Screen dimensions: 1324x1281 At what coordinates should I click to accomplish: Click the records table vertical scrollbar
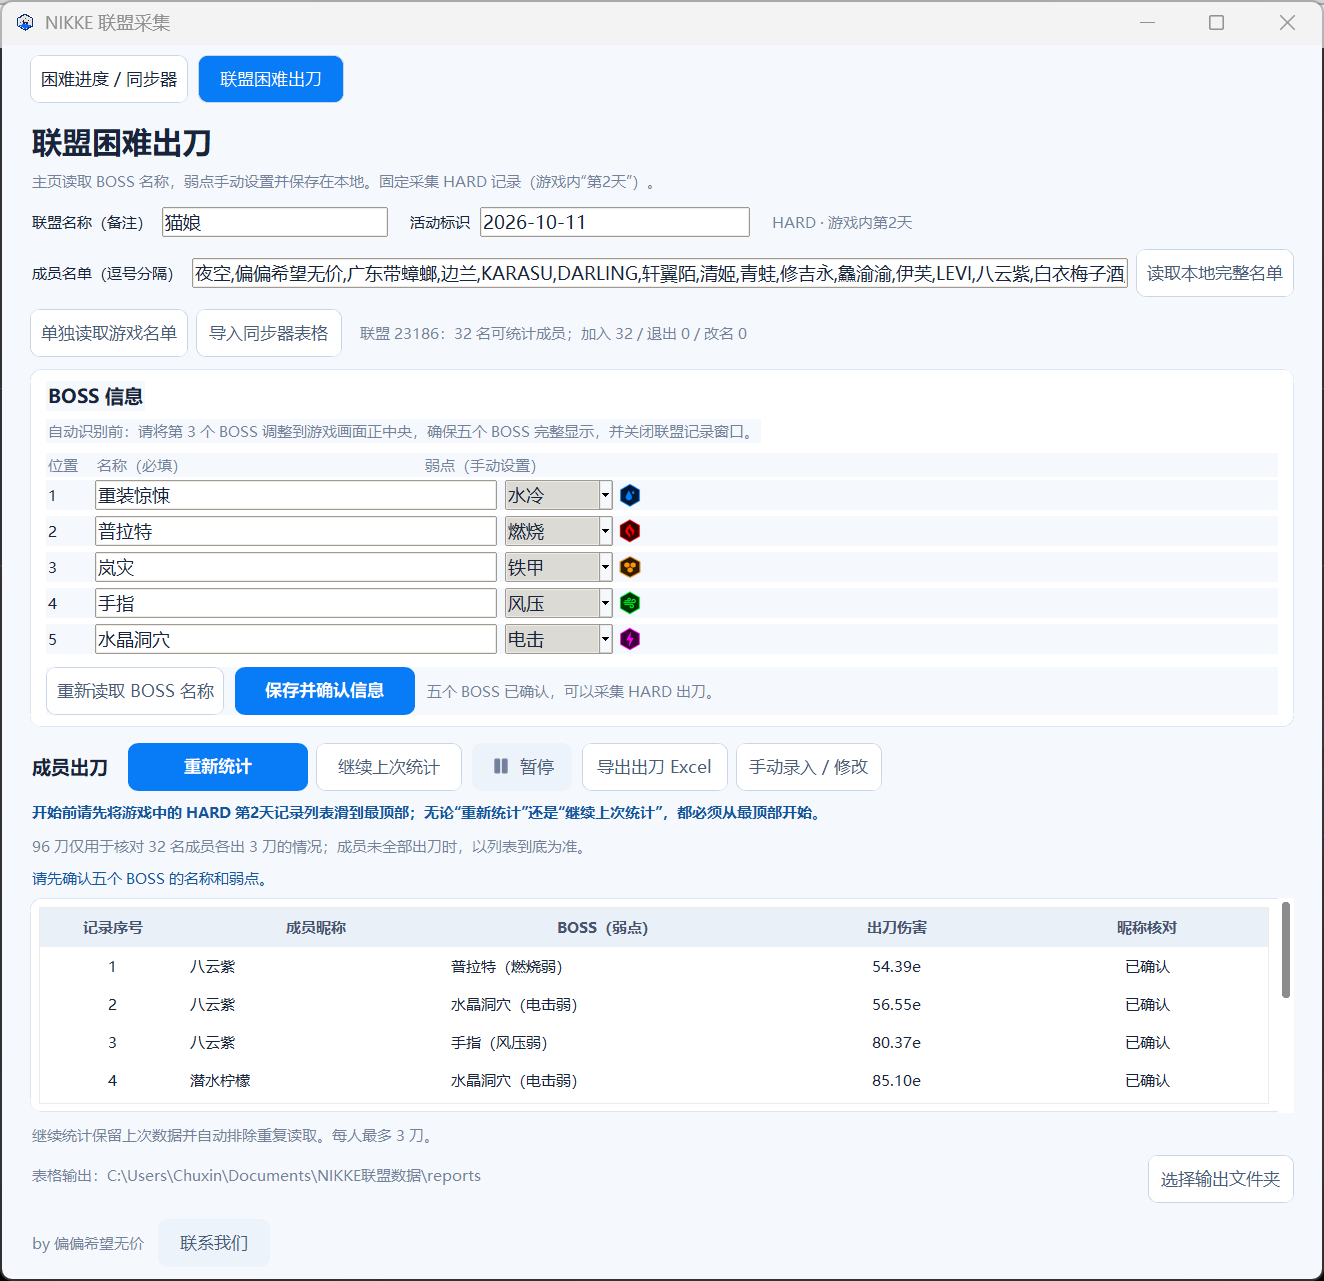tap(1286, 950)
